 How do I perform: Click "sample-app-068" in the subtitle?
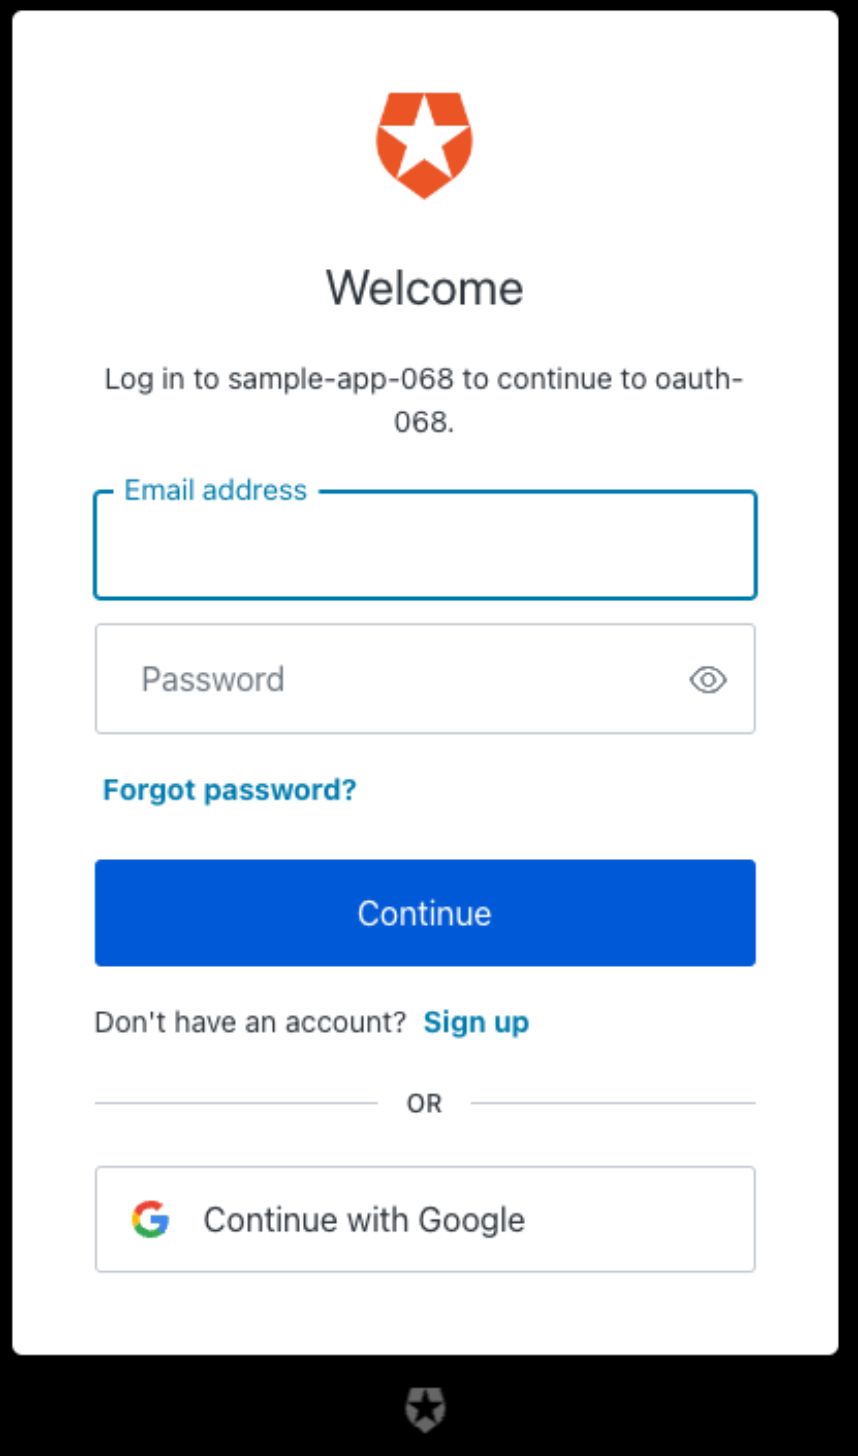pos(341,380)
